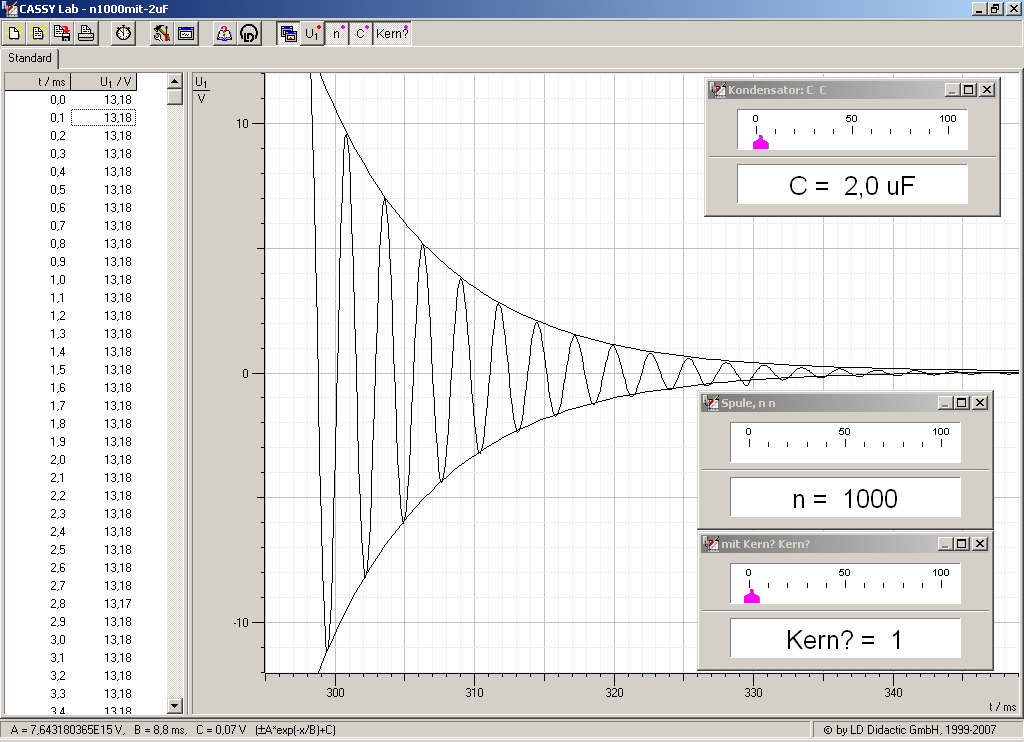Click the Spule window title bar icon
This screenshot has height=742, width=1024.
(711, 403)
